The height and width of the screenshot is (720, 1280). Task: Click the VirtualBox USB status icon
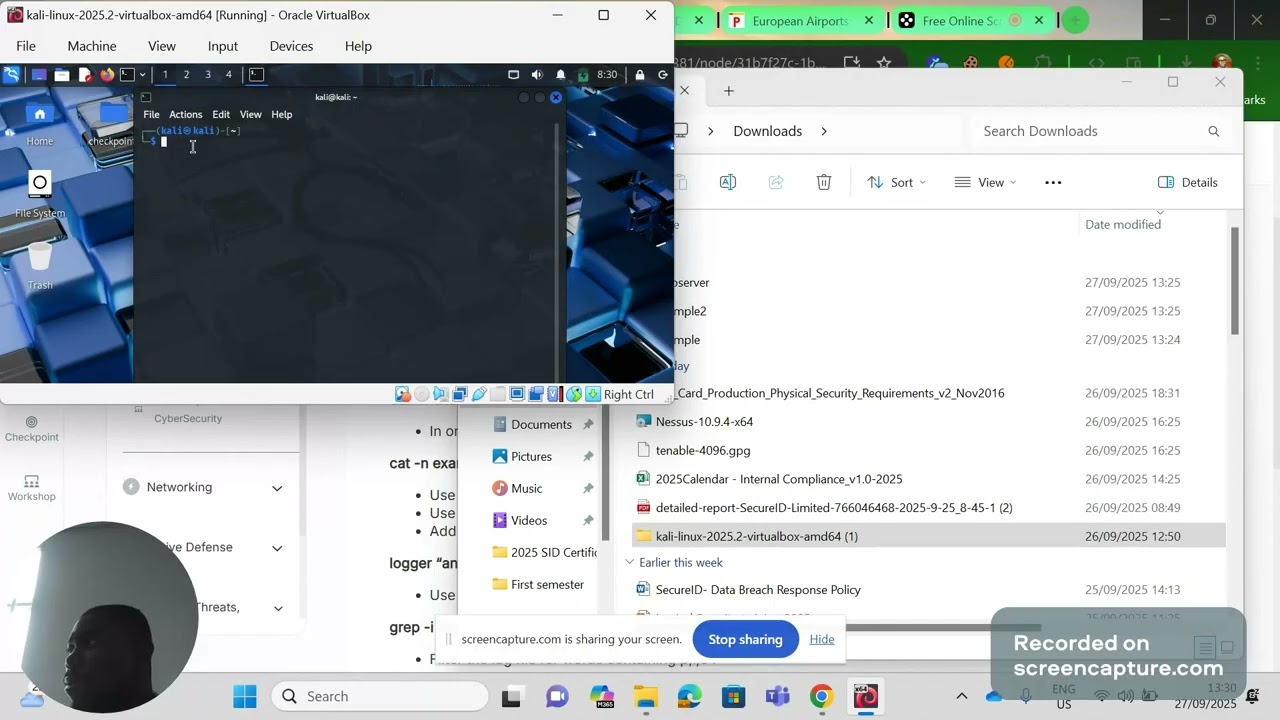[479, 394]
